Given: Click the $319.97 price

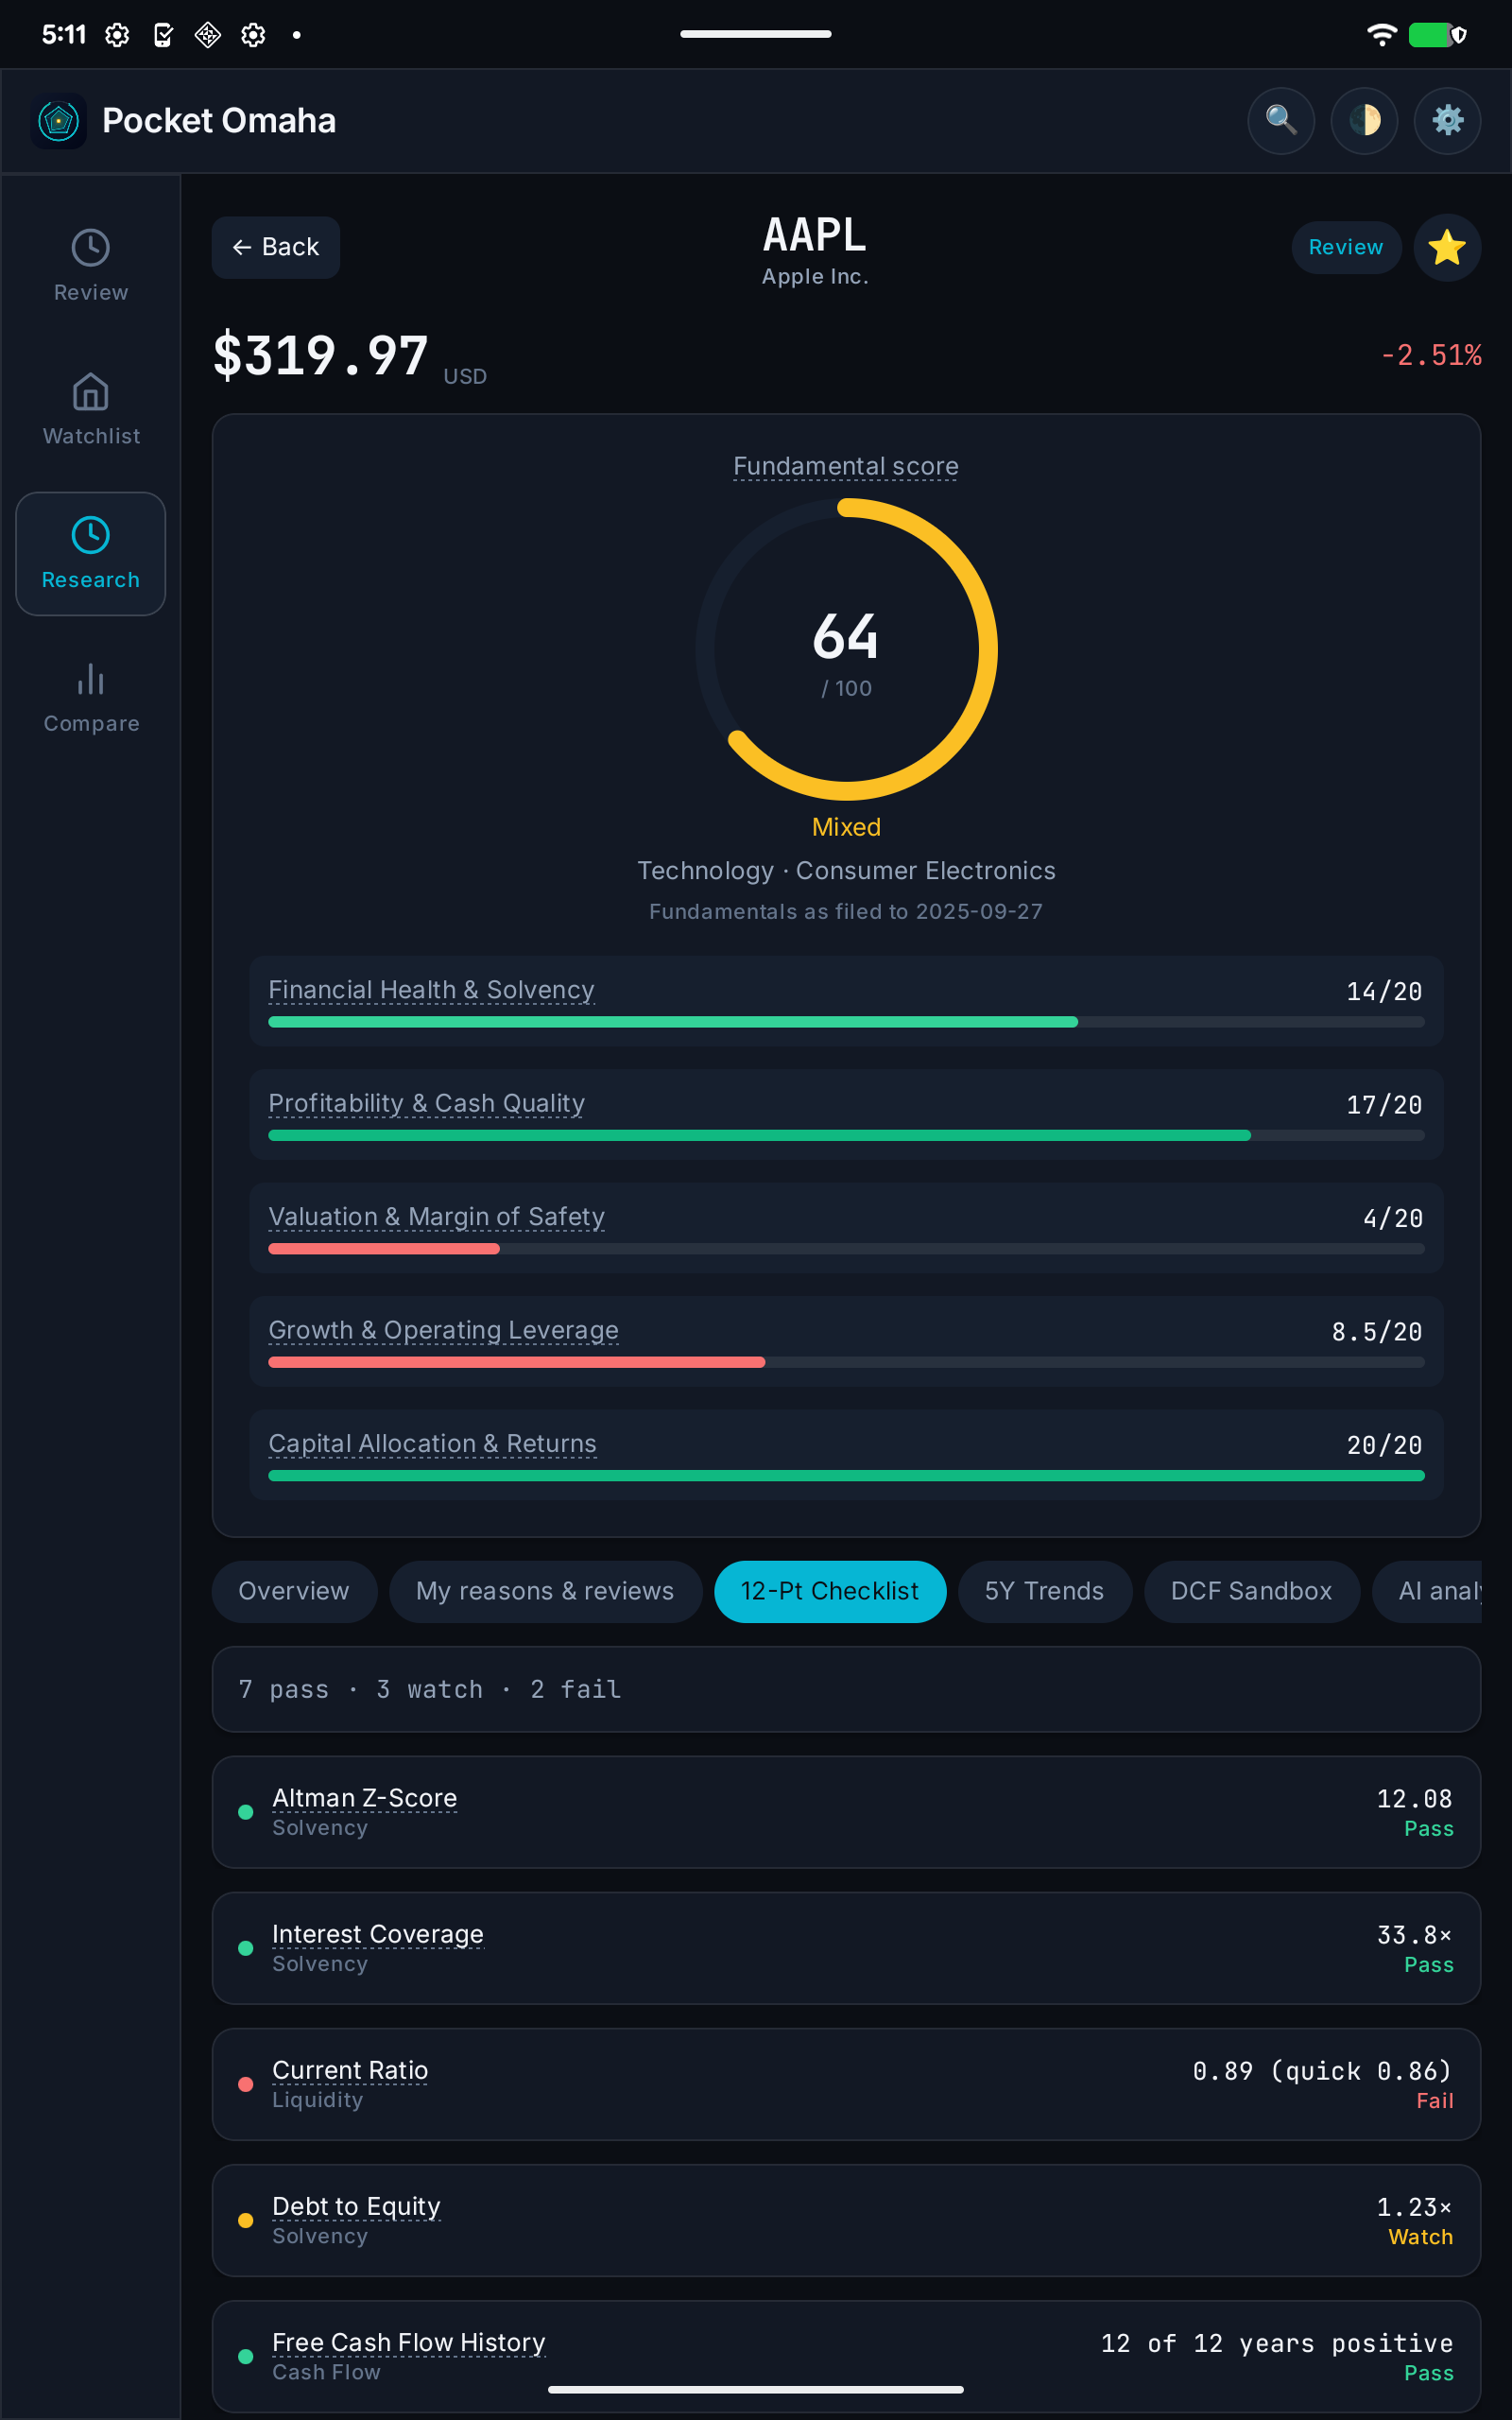Looking at the screenshot, I should click(x=321, y=356).
